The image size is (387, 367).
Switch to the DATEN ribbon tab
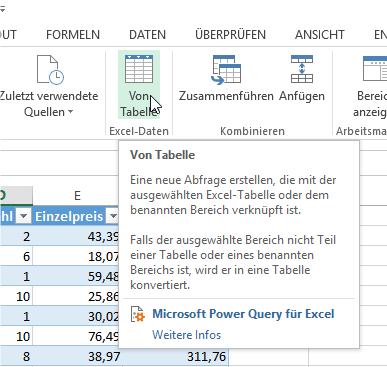(147, 35)
